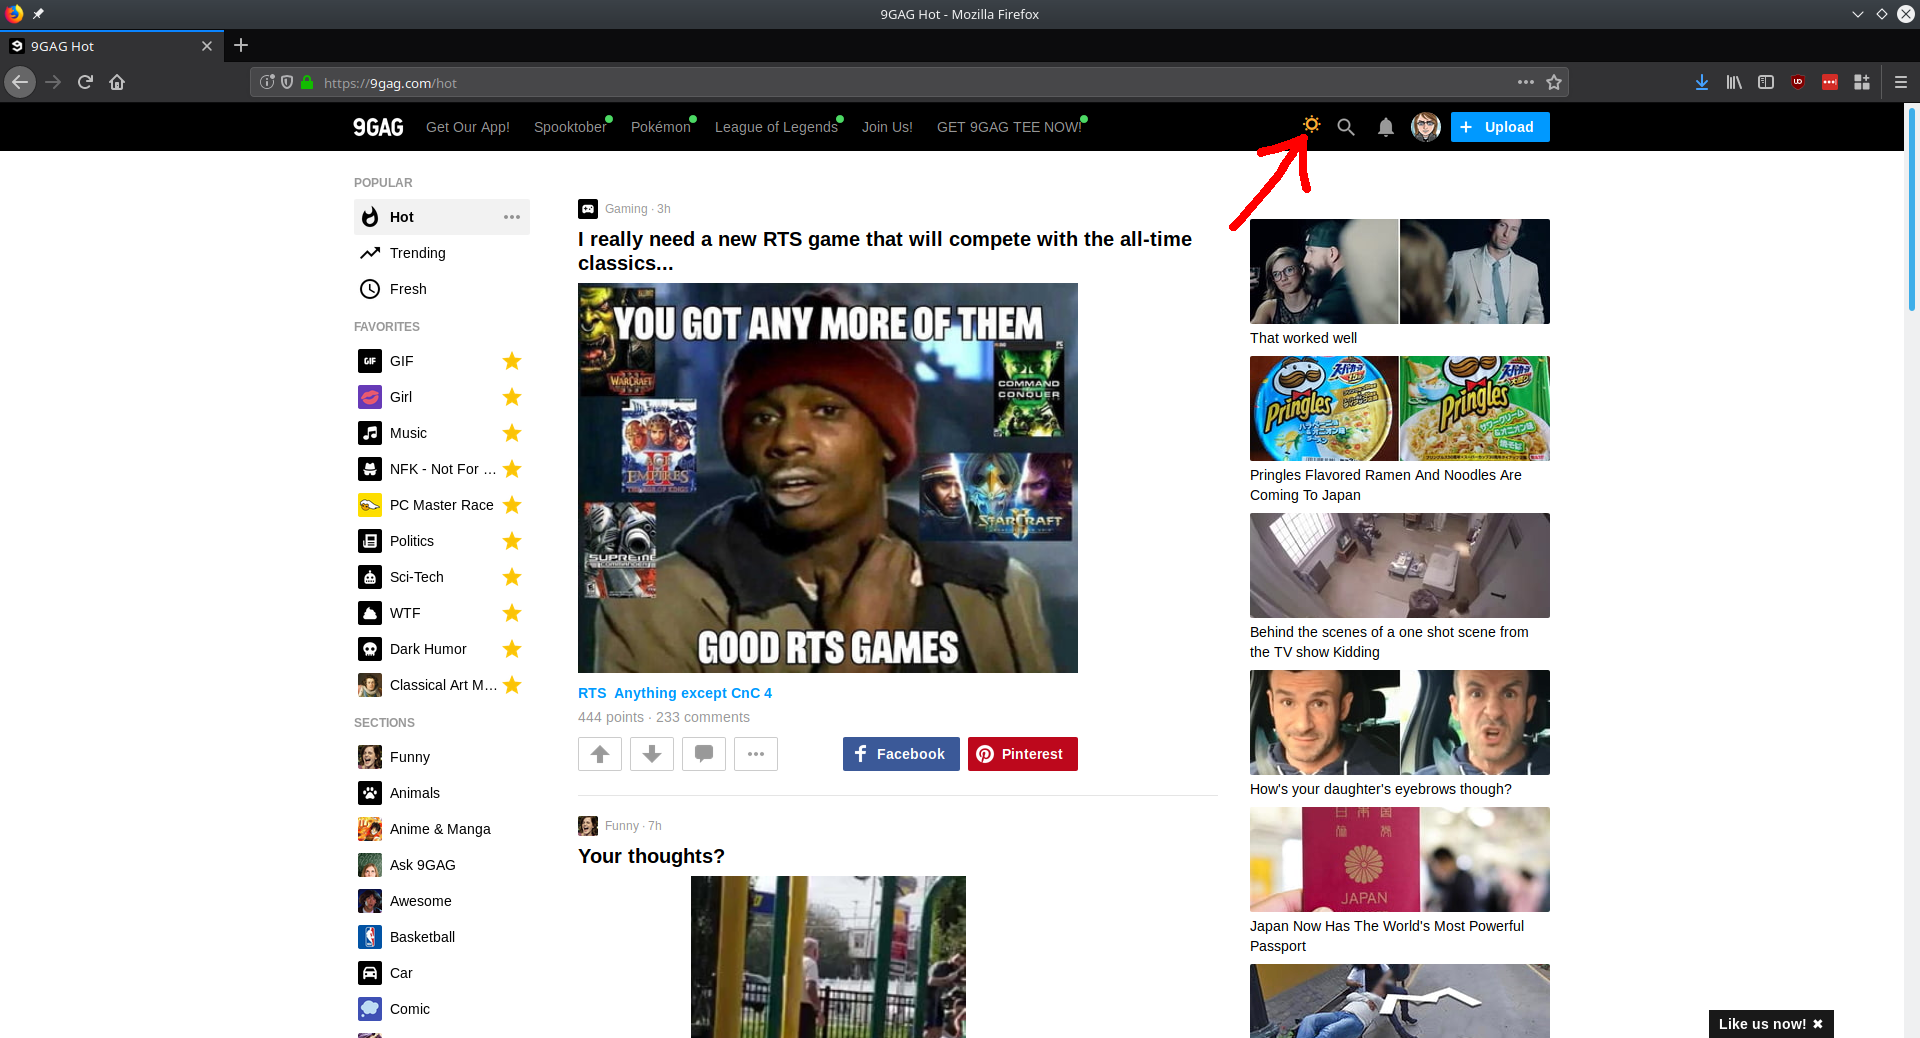
Task: Open the Pokémon section
Action: tap(661, 127)
